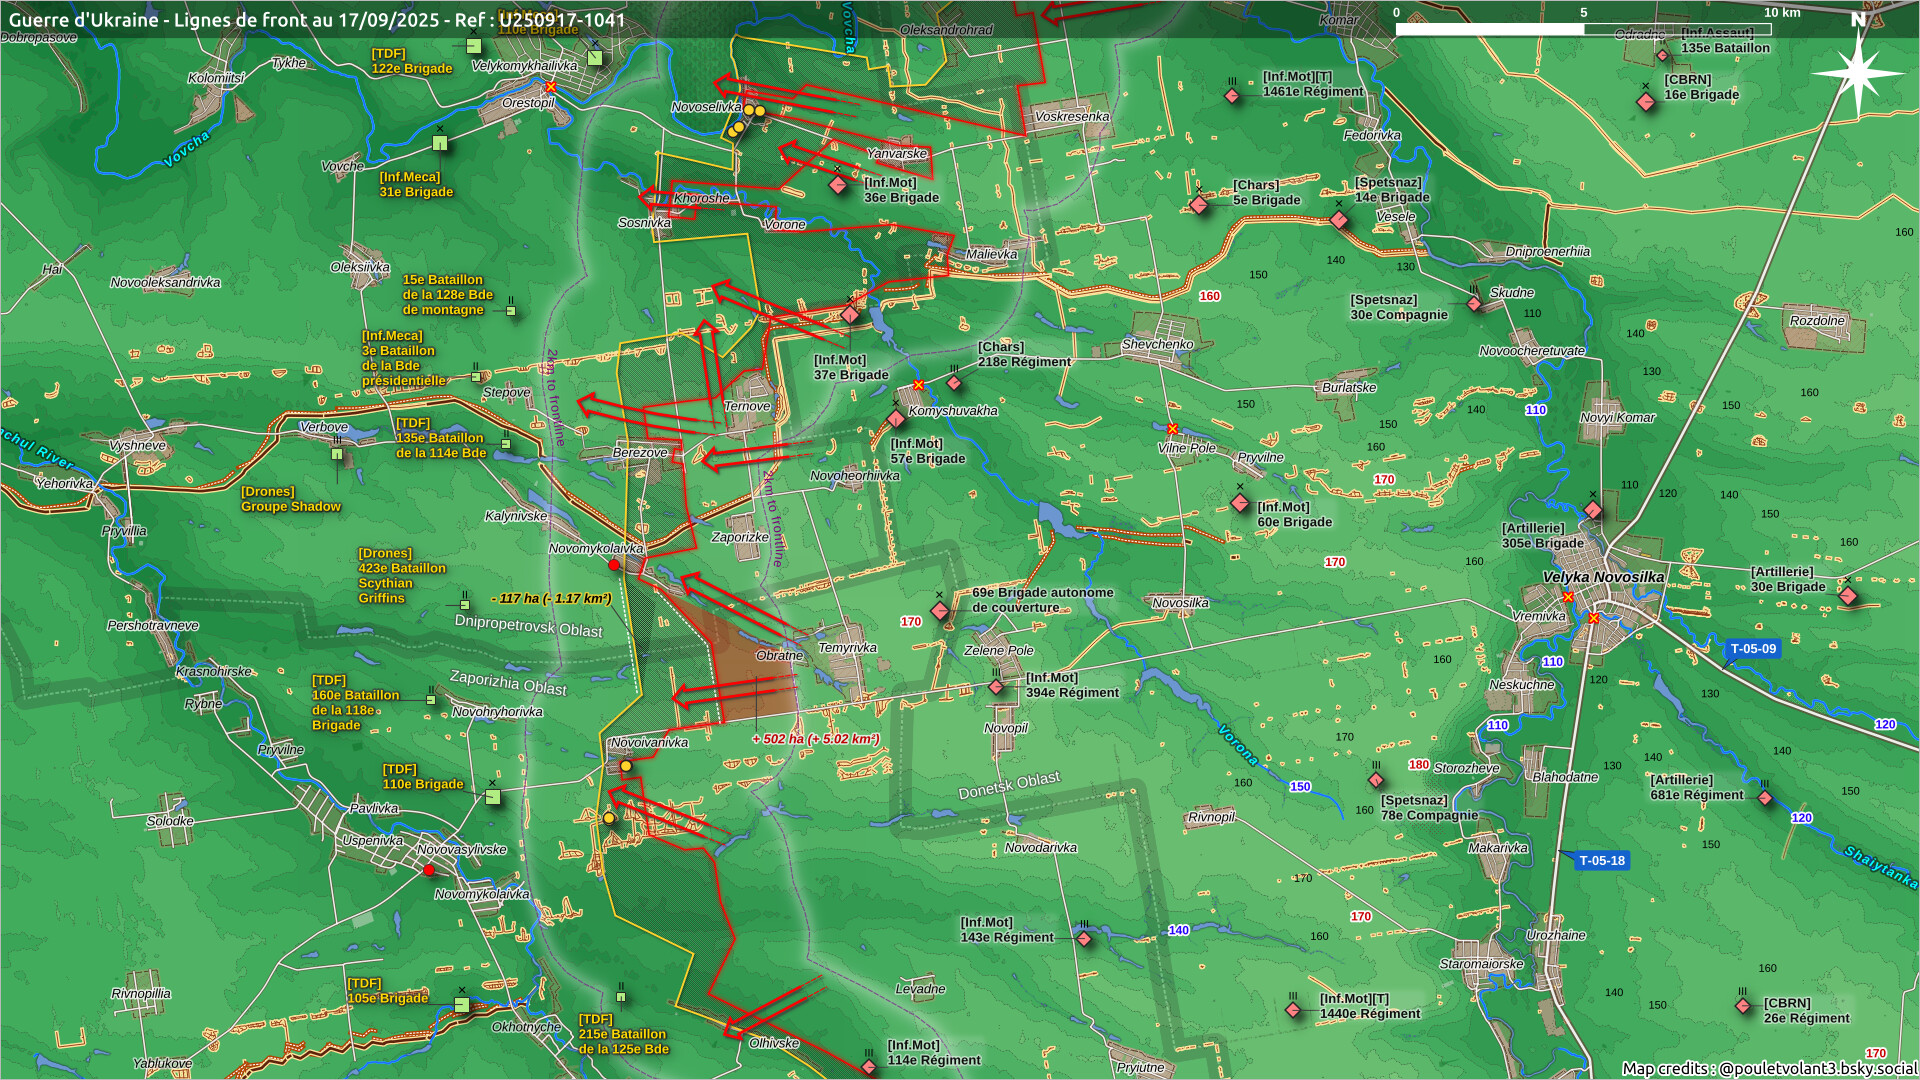Click the 10 km scale bar
The height and width of the screenshot is (1080, 1920).
pyautogui.click(x=1584, y=29)
